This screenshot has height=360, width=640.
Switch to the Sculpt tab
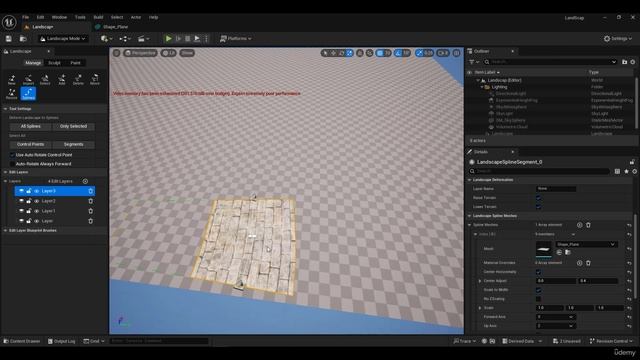[54, 63]
